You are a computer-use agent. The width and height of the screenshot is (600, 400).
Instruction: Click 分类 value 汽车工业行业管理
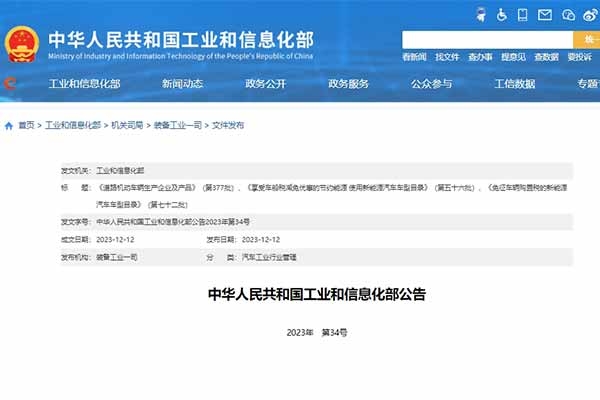[x=269, y=257]
